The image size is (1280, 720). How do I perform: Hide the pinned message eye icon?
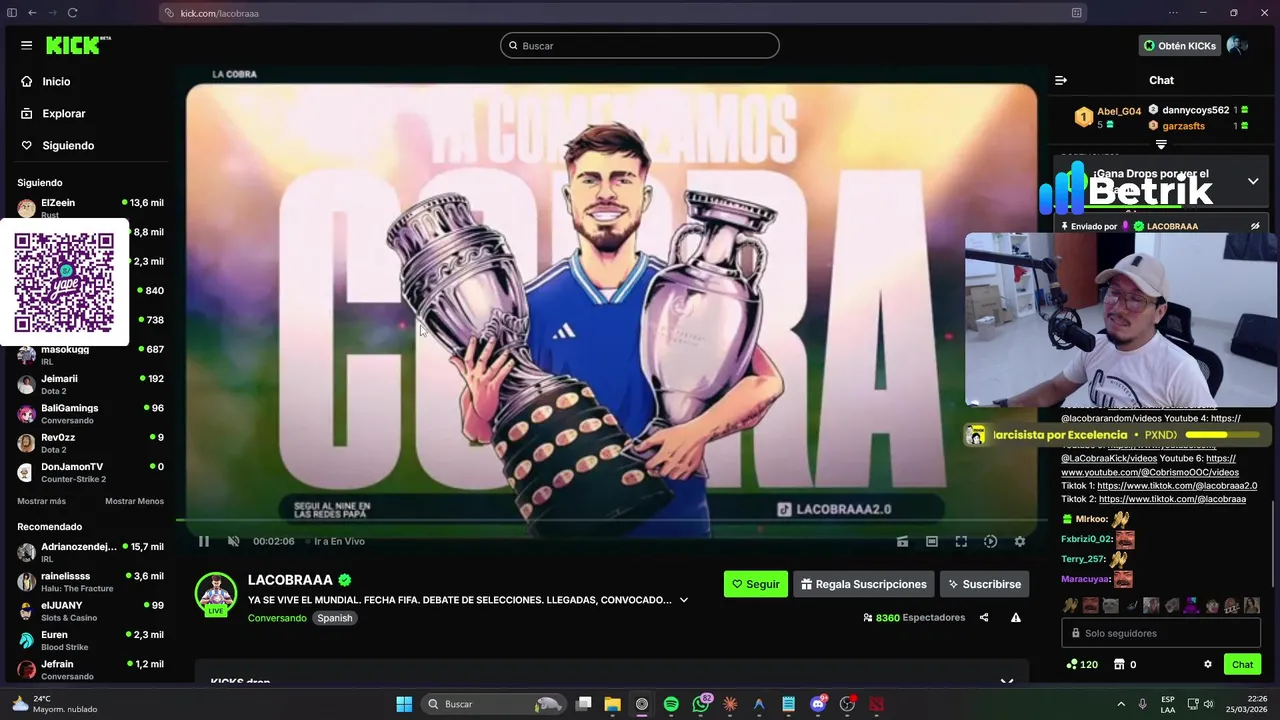pyautogui.click(x=1255, y=226)
